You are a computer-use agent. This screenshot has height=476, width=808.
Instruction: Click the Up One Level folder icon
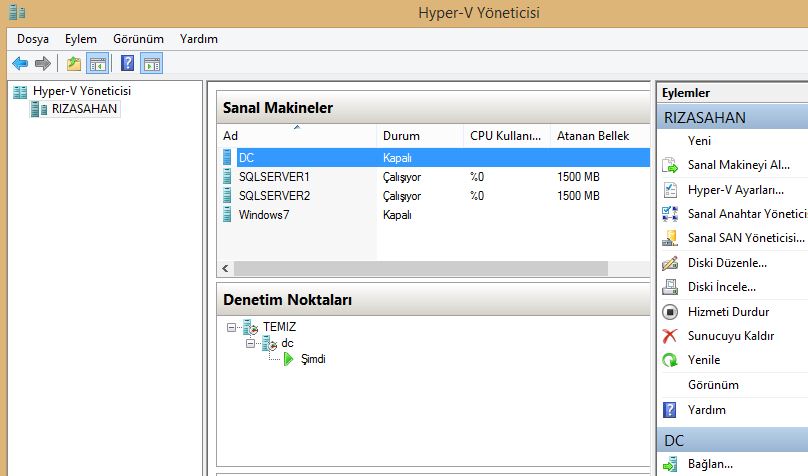[x=74, y=64]
